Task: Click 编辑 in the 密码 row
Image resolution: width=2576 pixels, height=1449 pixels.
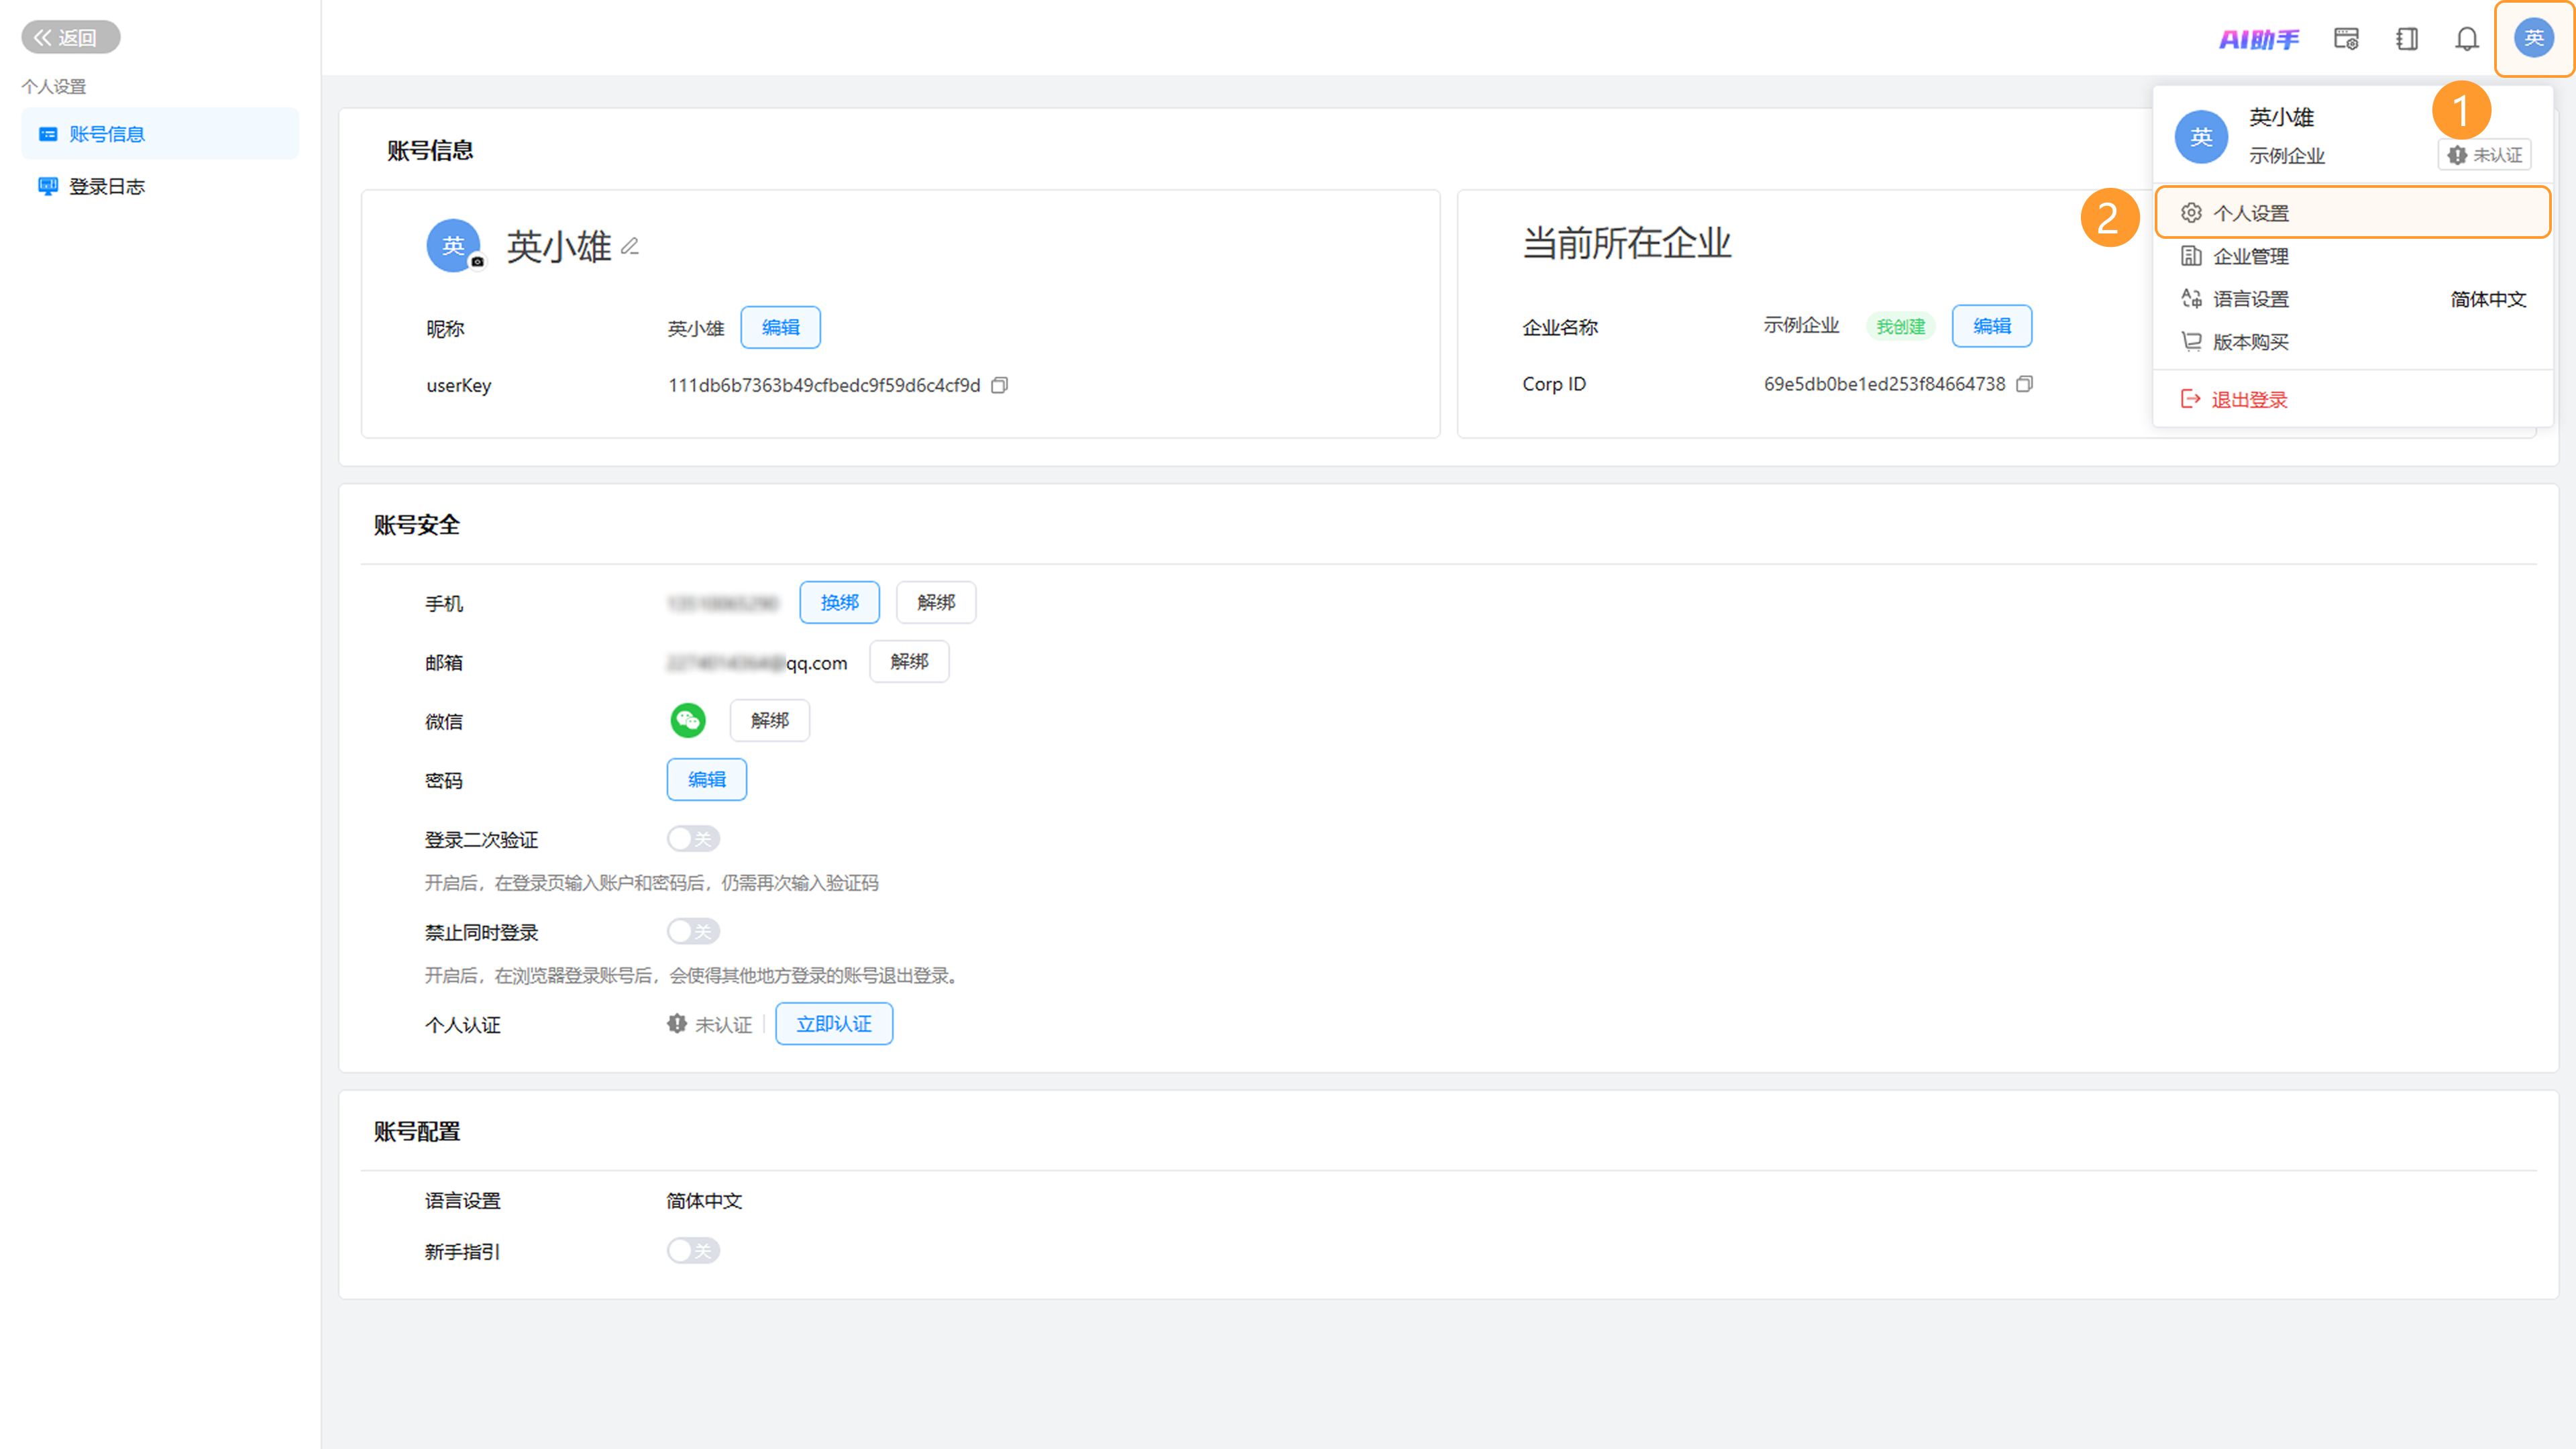Action: tap(706, 780)
